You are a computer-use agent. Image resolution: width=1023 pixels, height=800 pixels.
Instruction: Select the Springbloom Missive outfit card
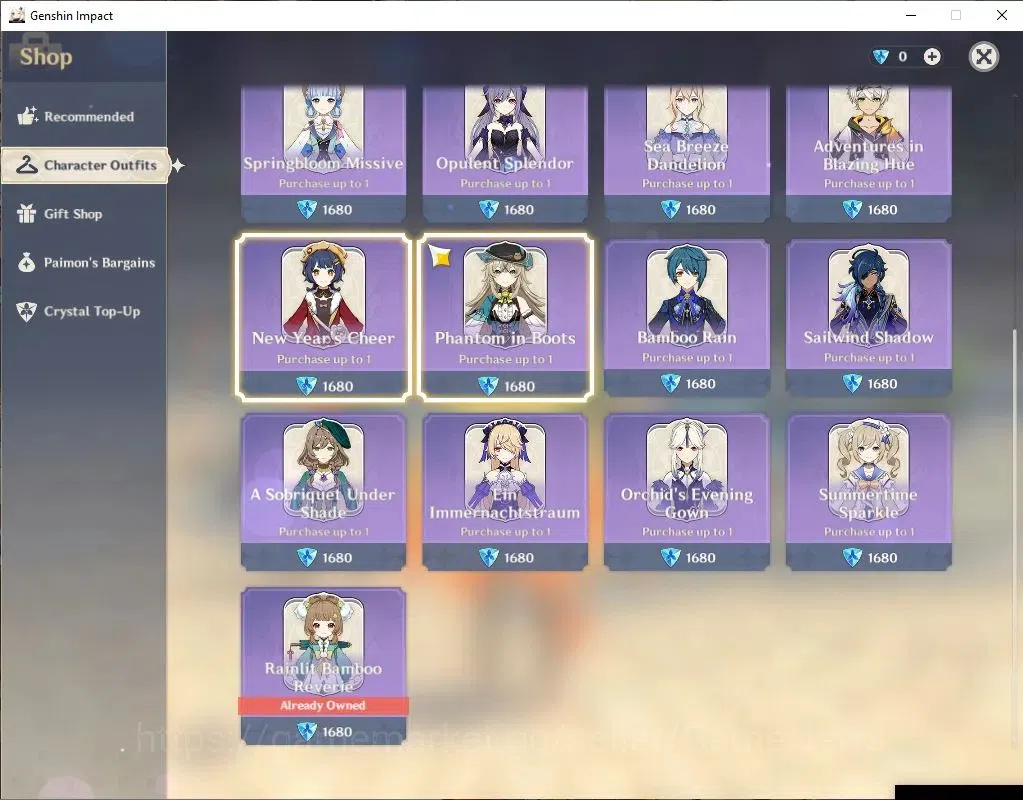[324, 154]
